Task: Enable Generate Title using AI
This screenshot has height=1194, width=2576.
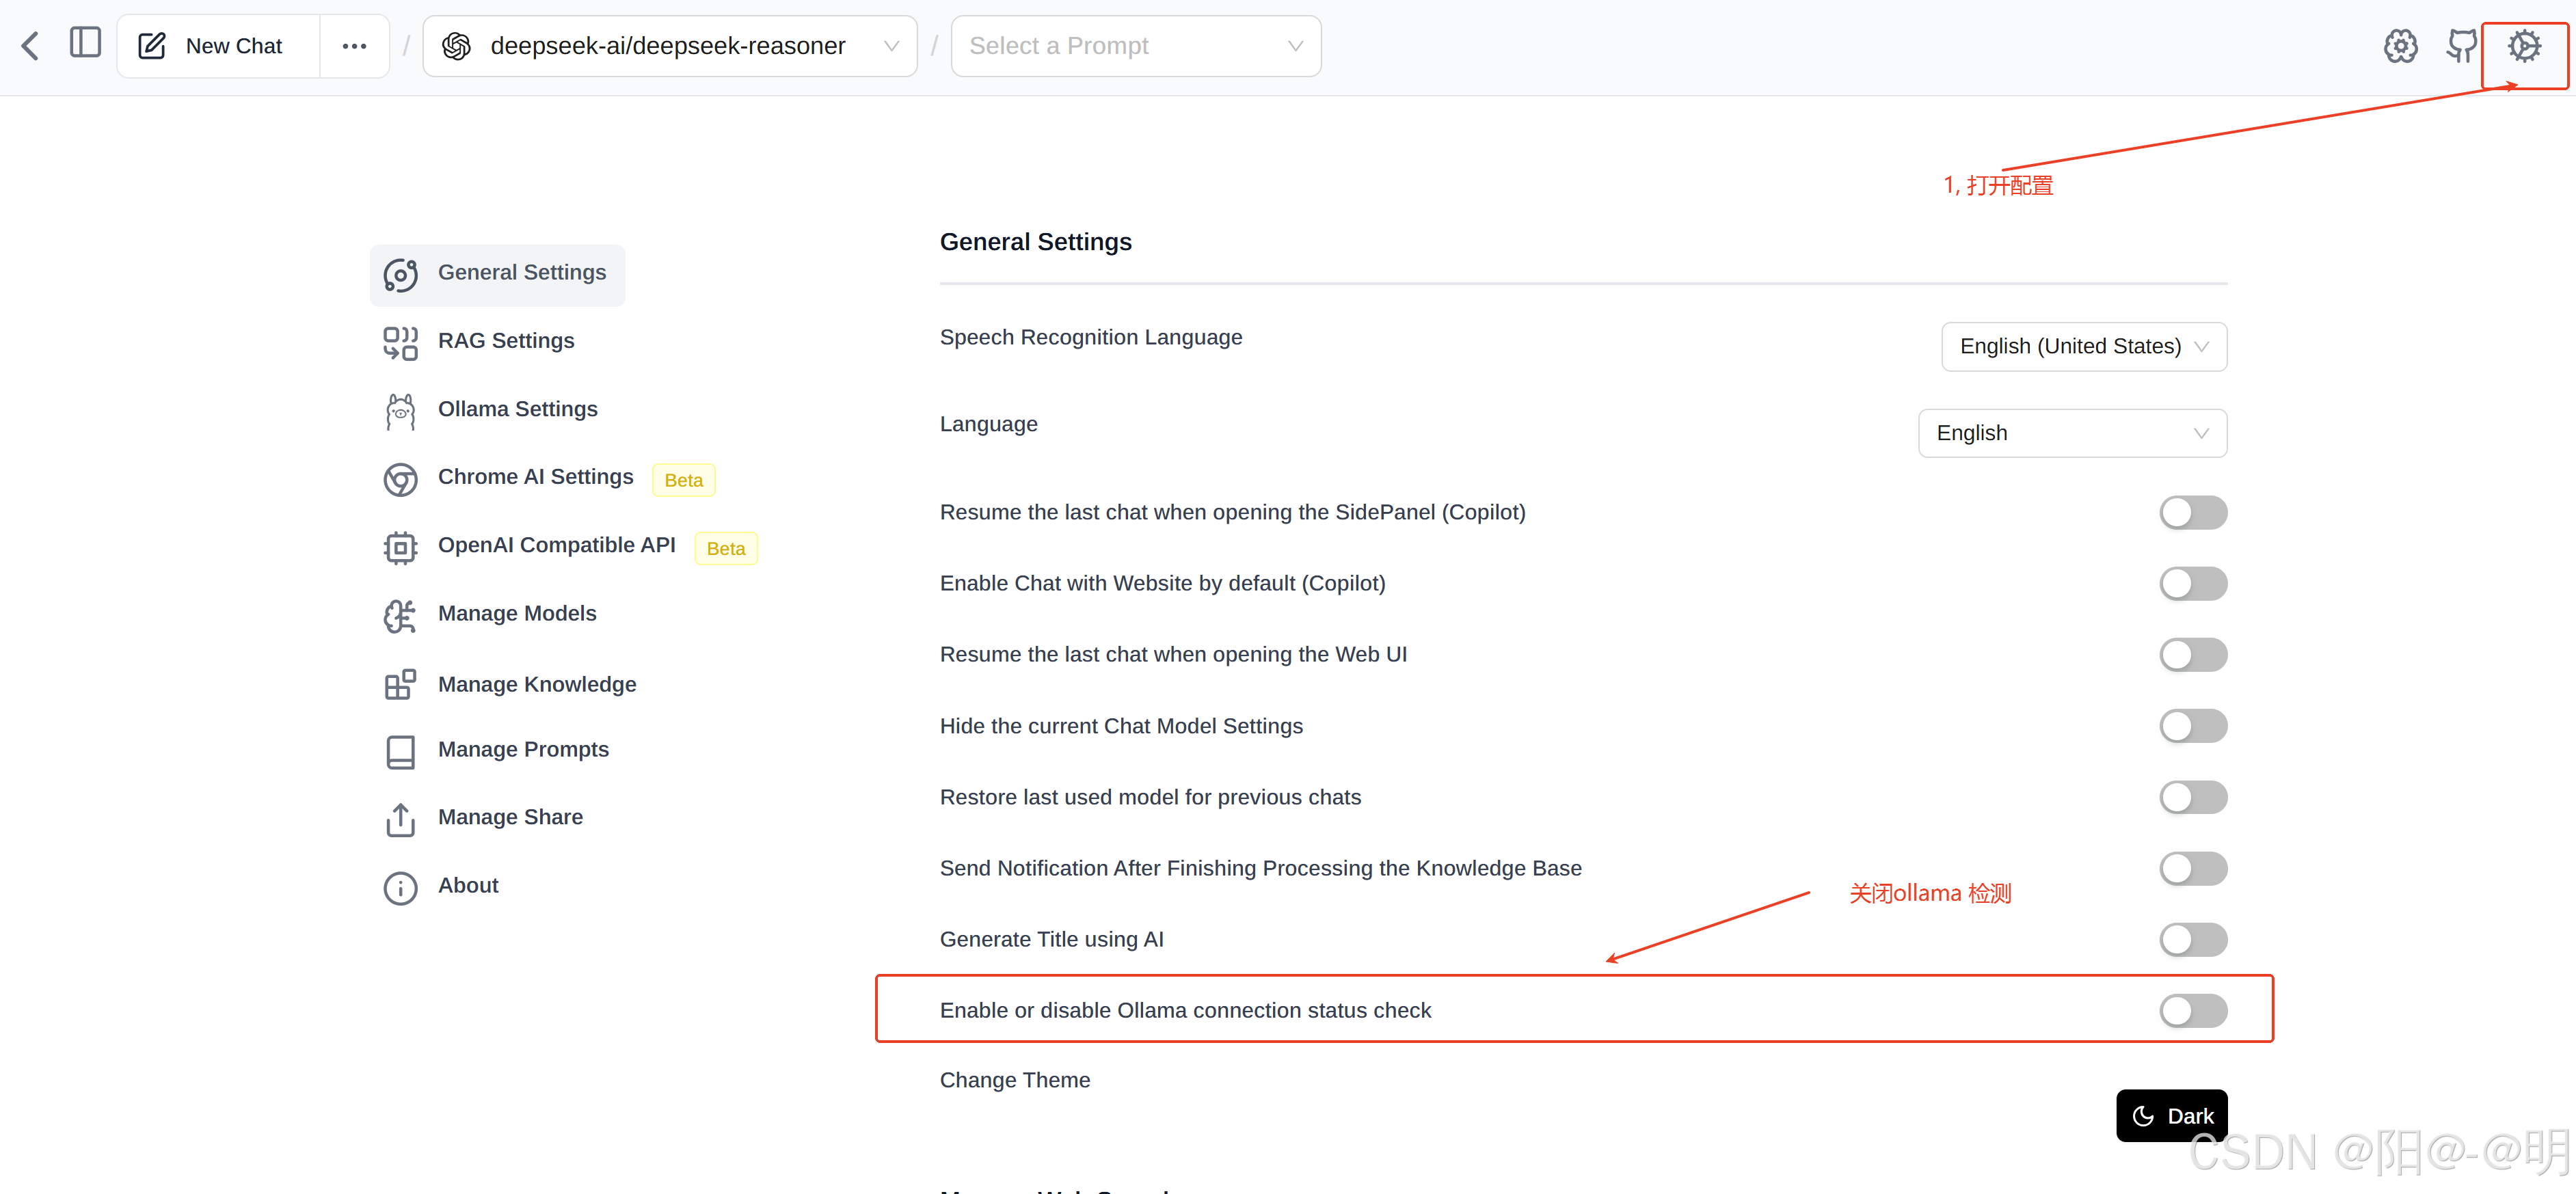Action: pos(2192,939)
